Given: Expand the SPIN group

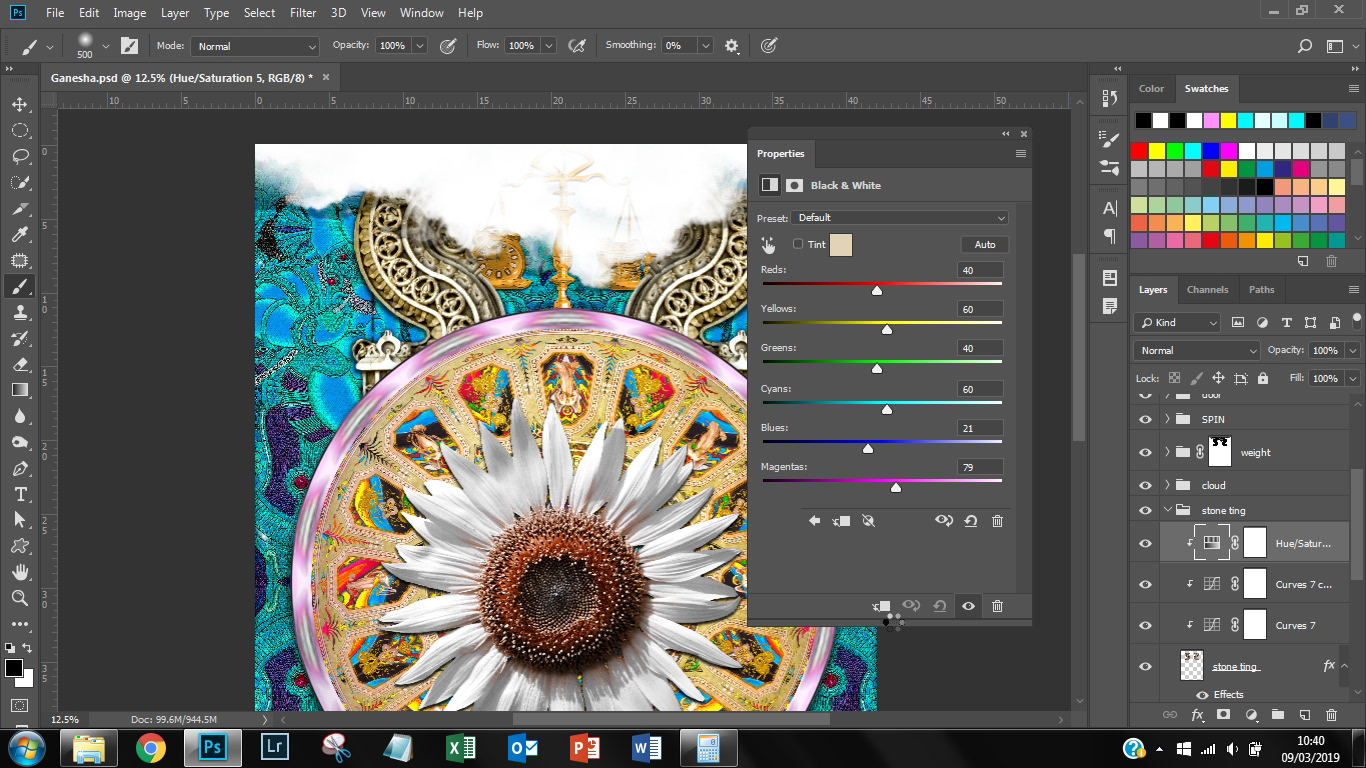Looking at the screenshot, I should point(1167,419).
